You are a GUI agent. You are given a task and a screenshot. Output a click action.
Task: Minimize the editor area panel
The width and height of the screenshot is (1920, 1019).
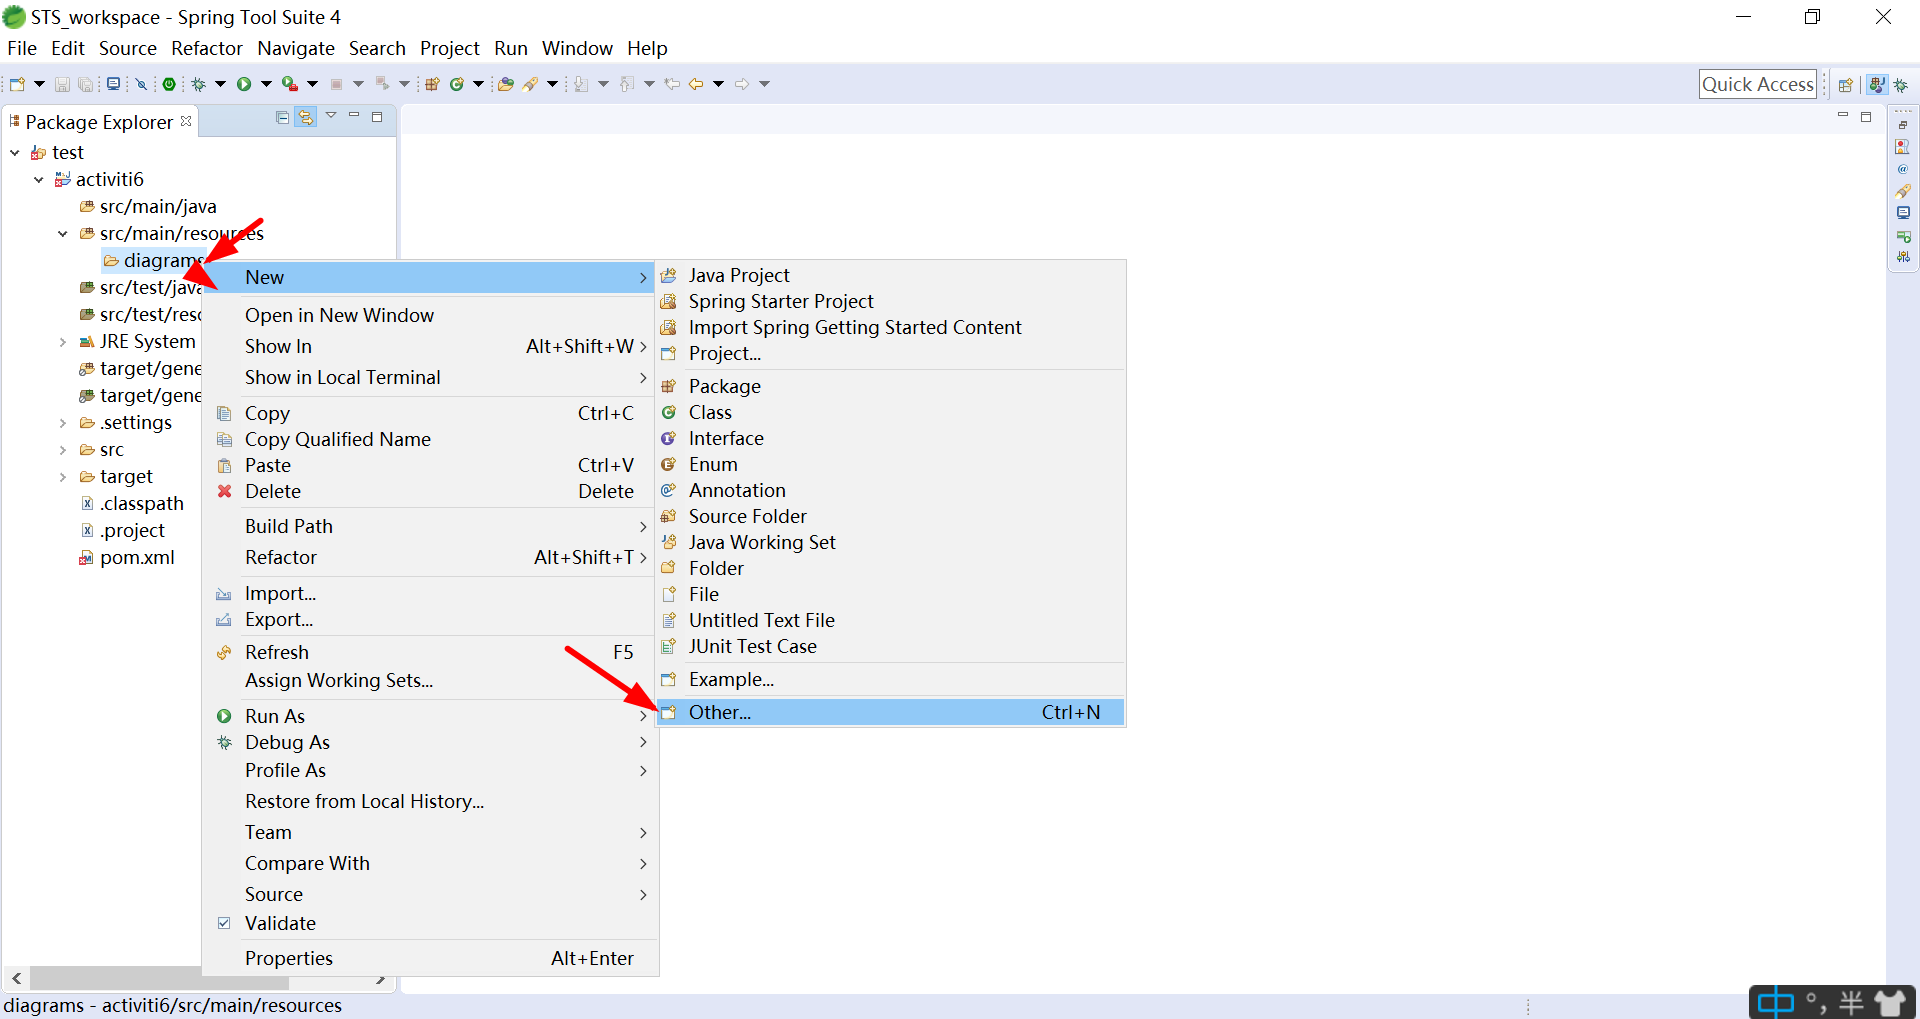click(1843, 116)
